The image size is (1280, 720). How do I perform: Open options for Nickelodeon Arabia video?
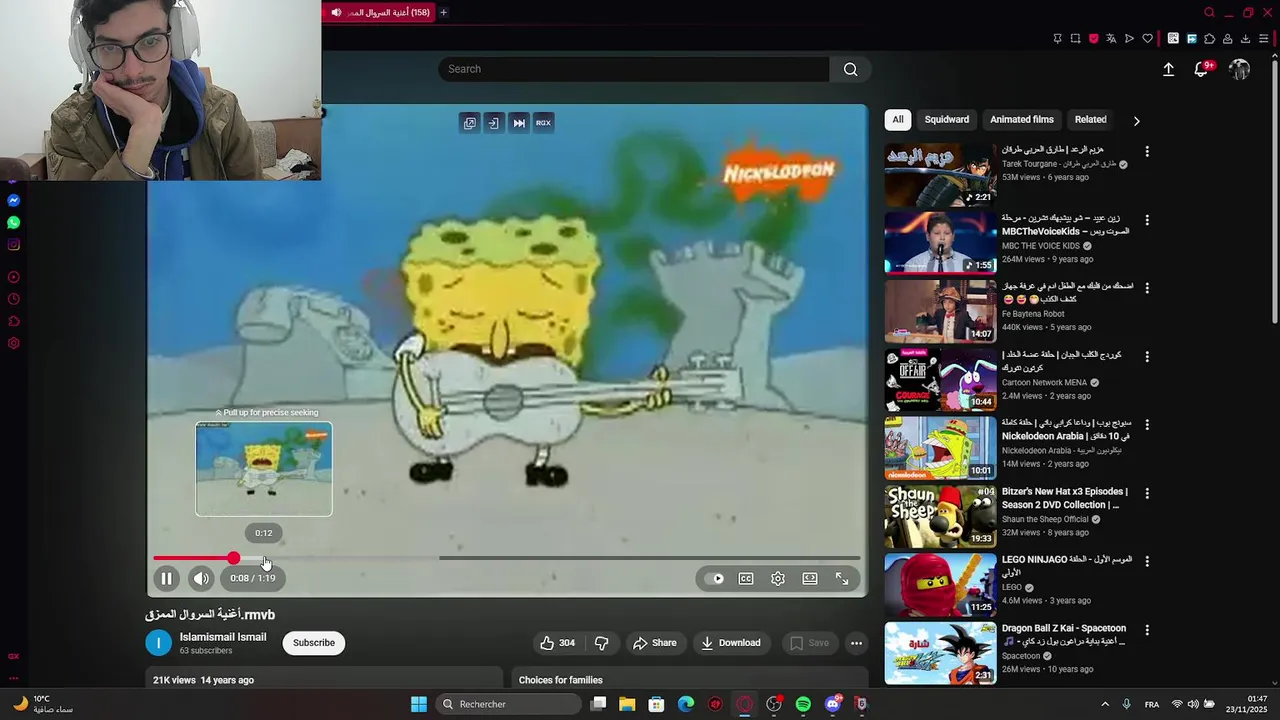[x=1147, y=425]
